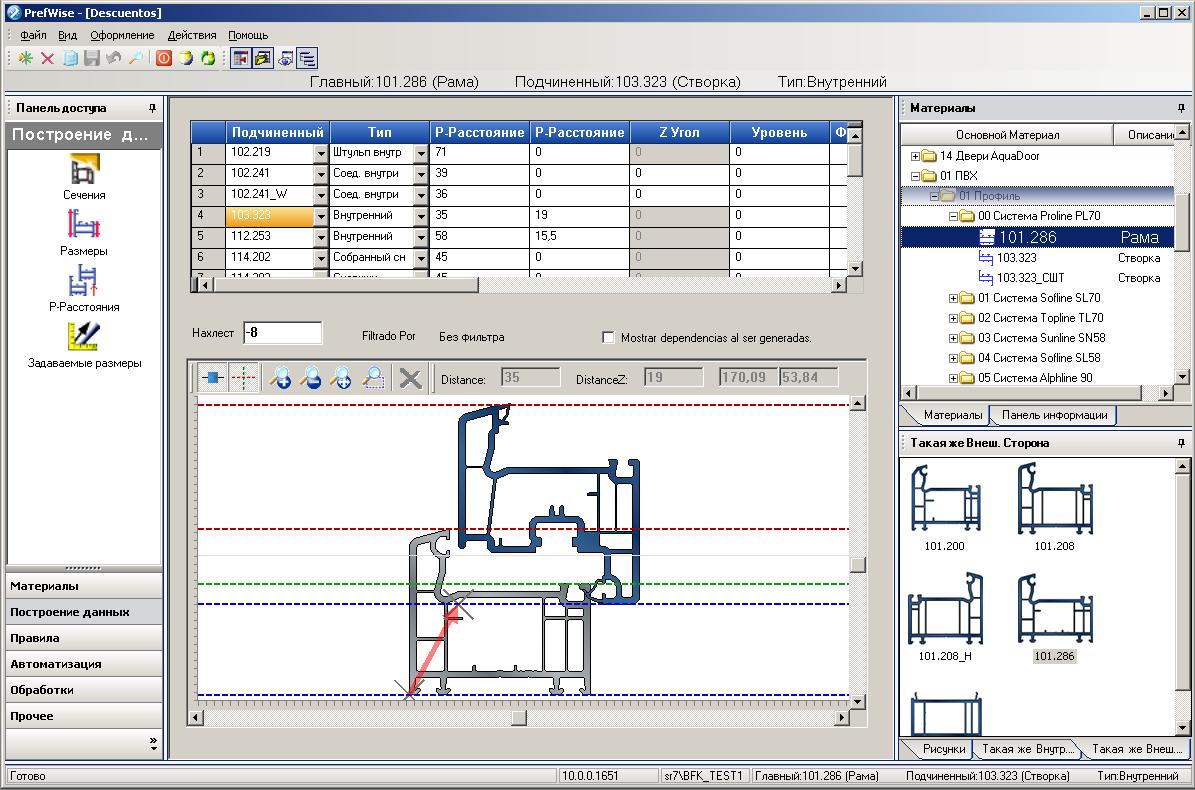
Task: Open the Действия menu
Action: click(192, 35)
